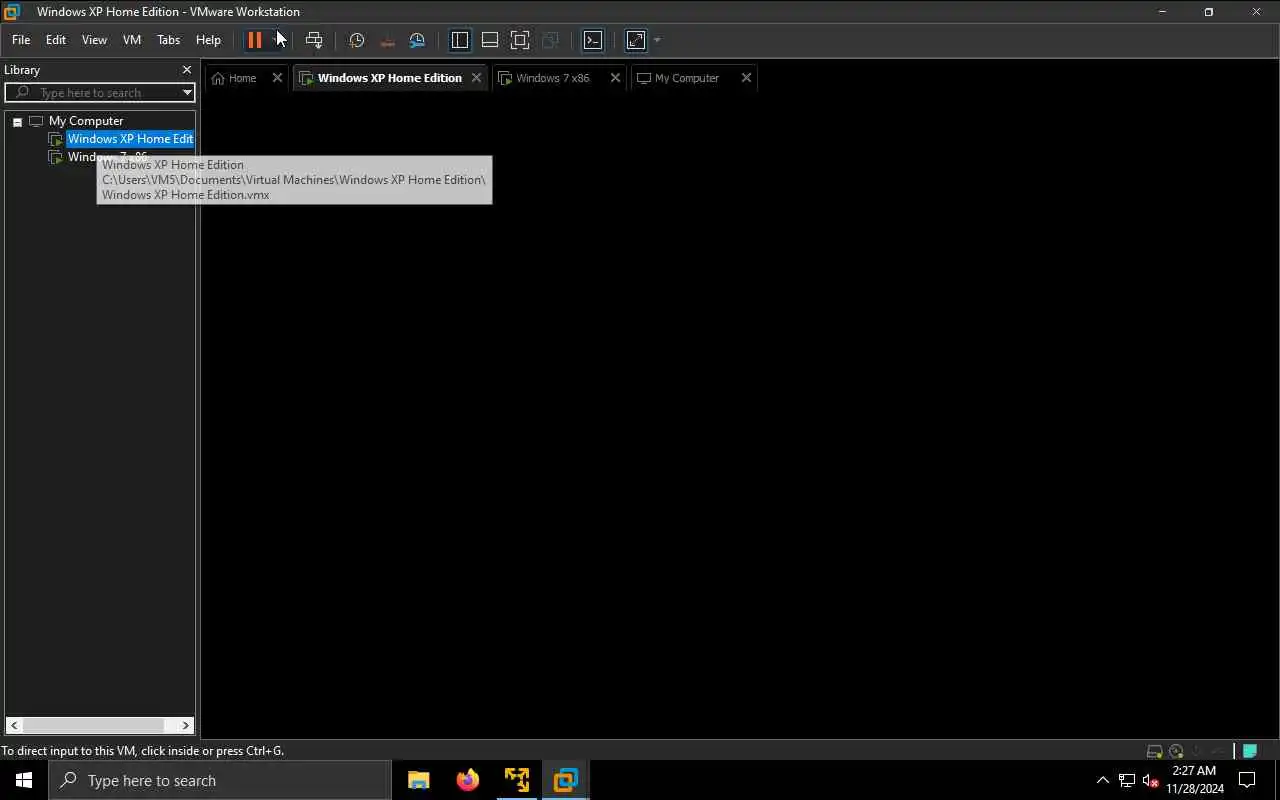Revert the VM to its snapshot
This screenshot has height=800, width=1280.
tap(387, 40)
